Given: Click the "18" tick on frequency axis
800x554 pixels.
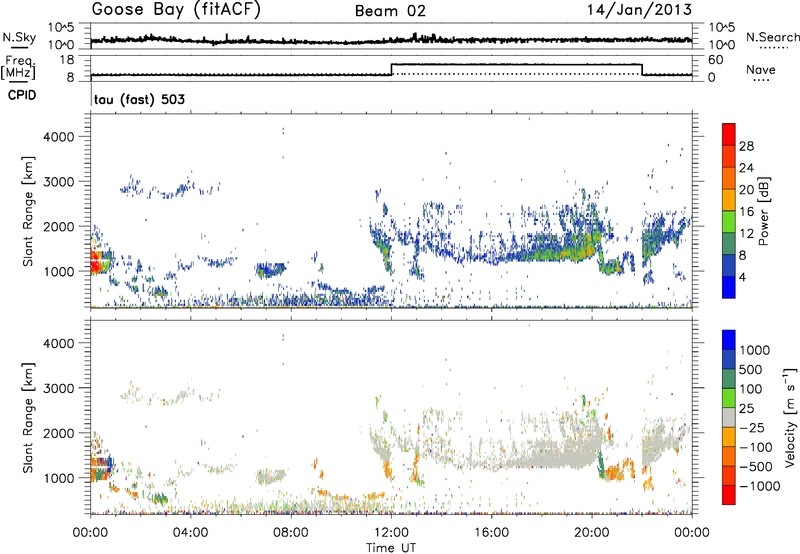Looking at the screenshot, I should (x=66, y=60).
